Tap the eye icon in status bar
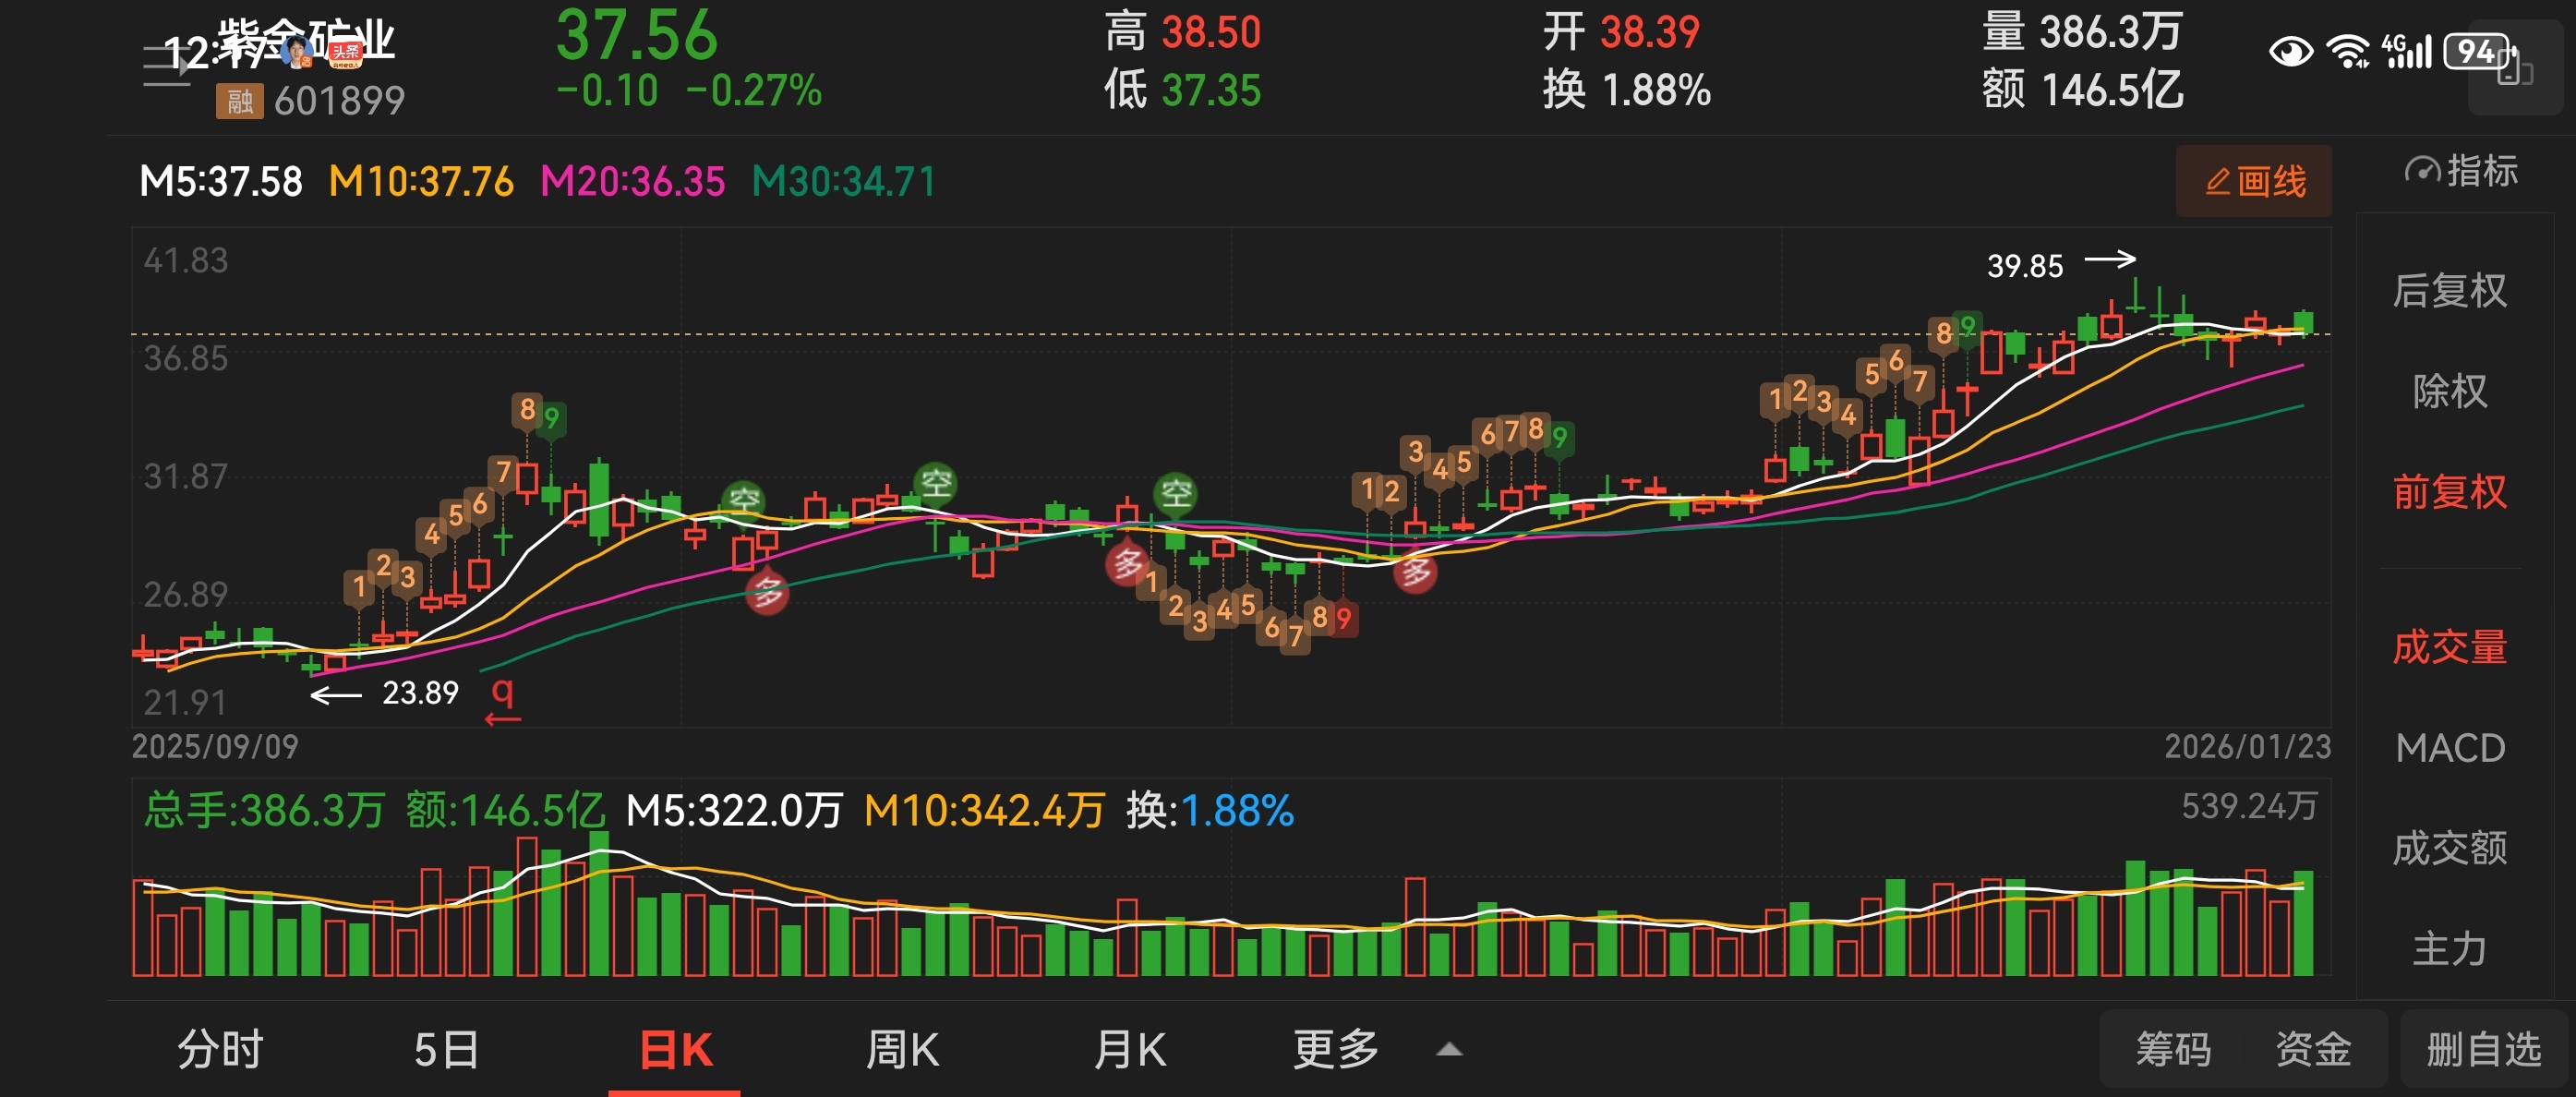Viewport: 2576px width, 1097px height. pos(2290,52)
